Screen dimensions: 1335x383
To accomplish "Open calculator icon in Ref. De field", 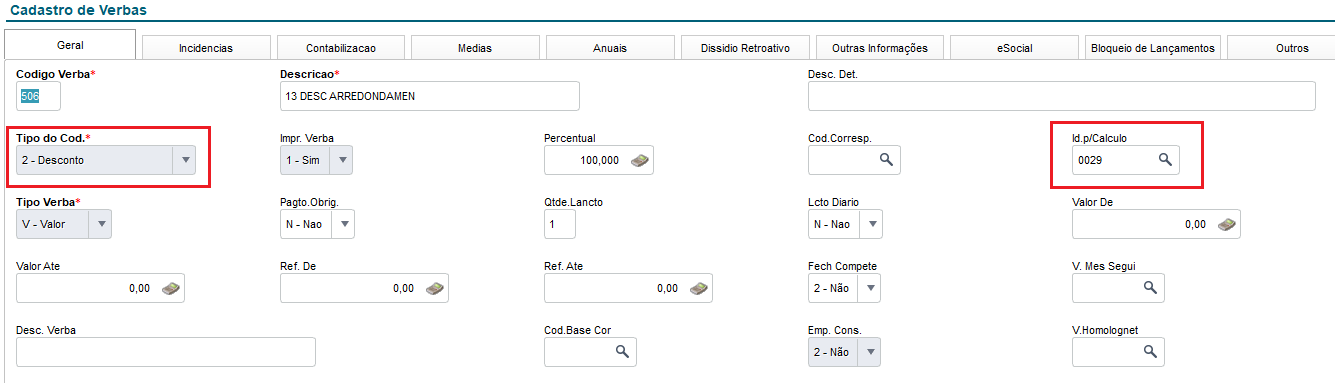I will coord(435,288).
